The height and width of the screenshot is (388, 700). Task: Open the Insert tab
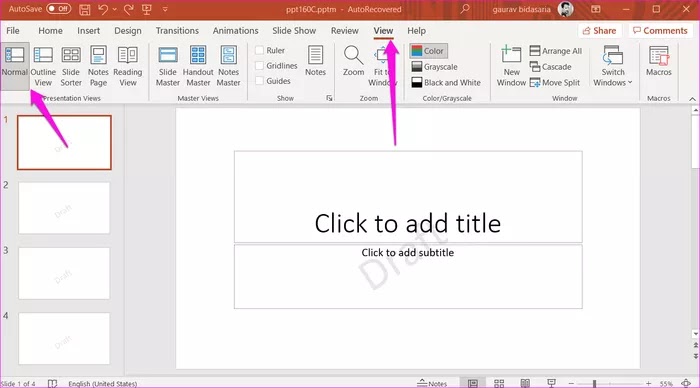coord(88,31)
